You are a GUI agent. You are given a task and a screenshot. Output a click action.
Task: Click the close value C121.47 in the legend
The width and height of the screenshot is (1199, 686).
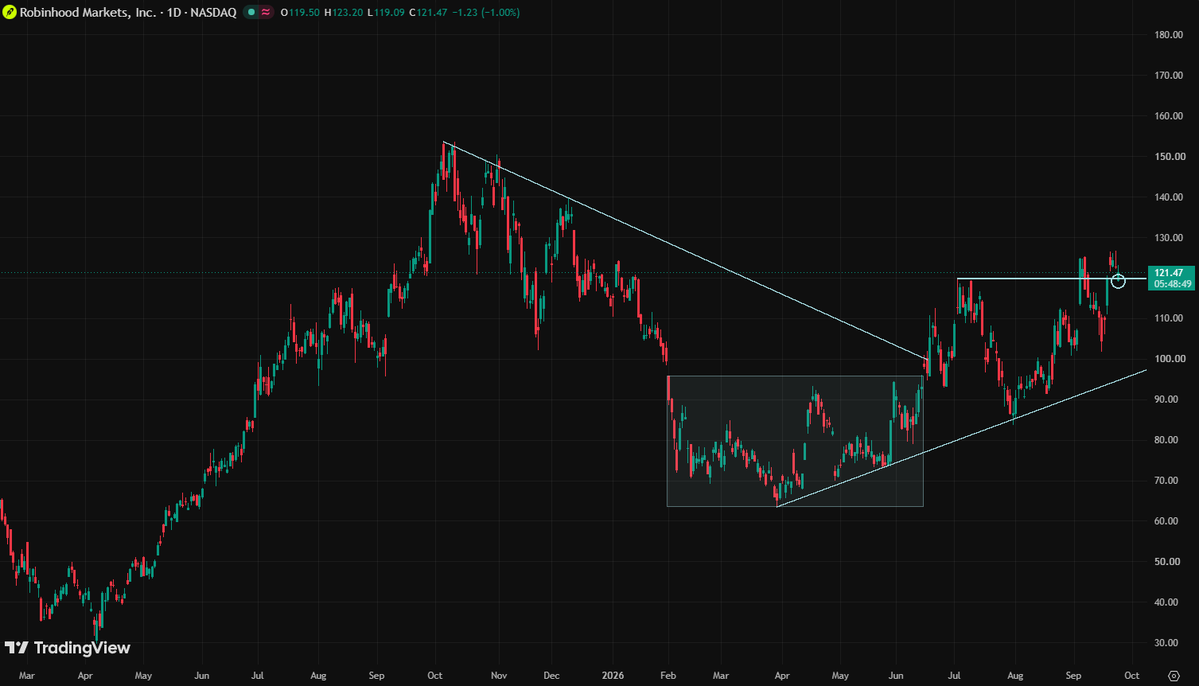point(428,12)
